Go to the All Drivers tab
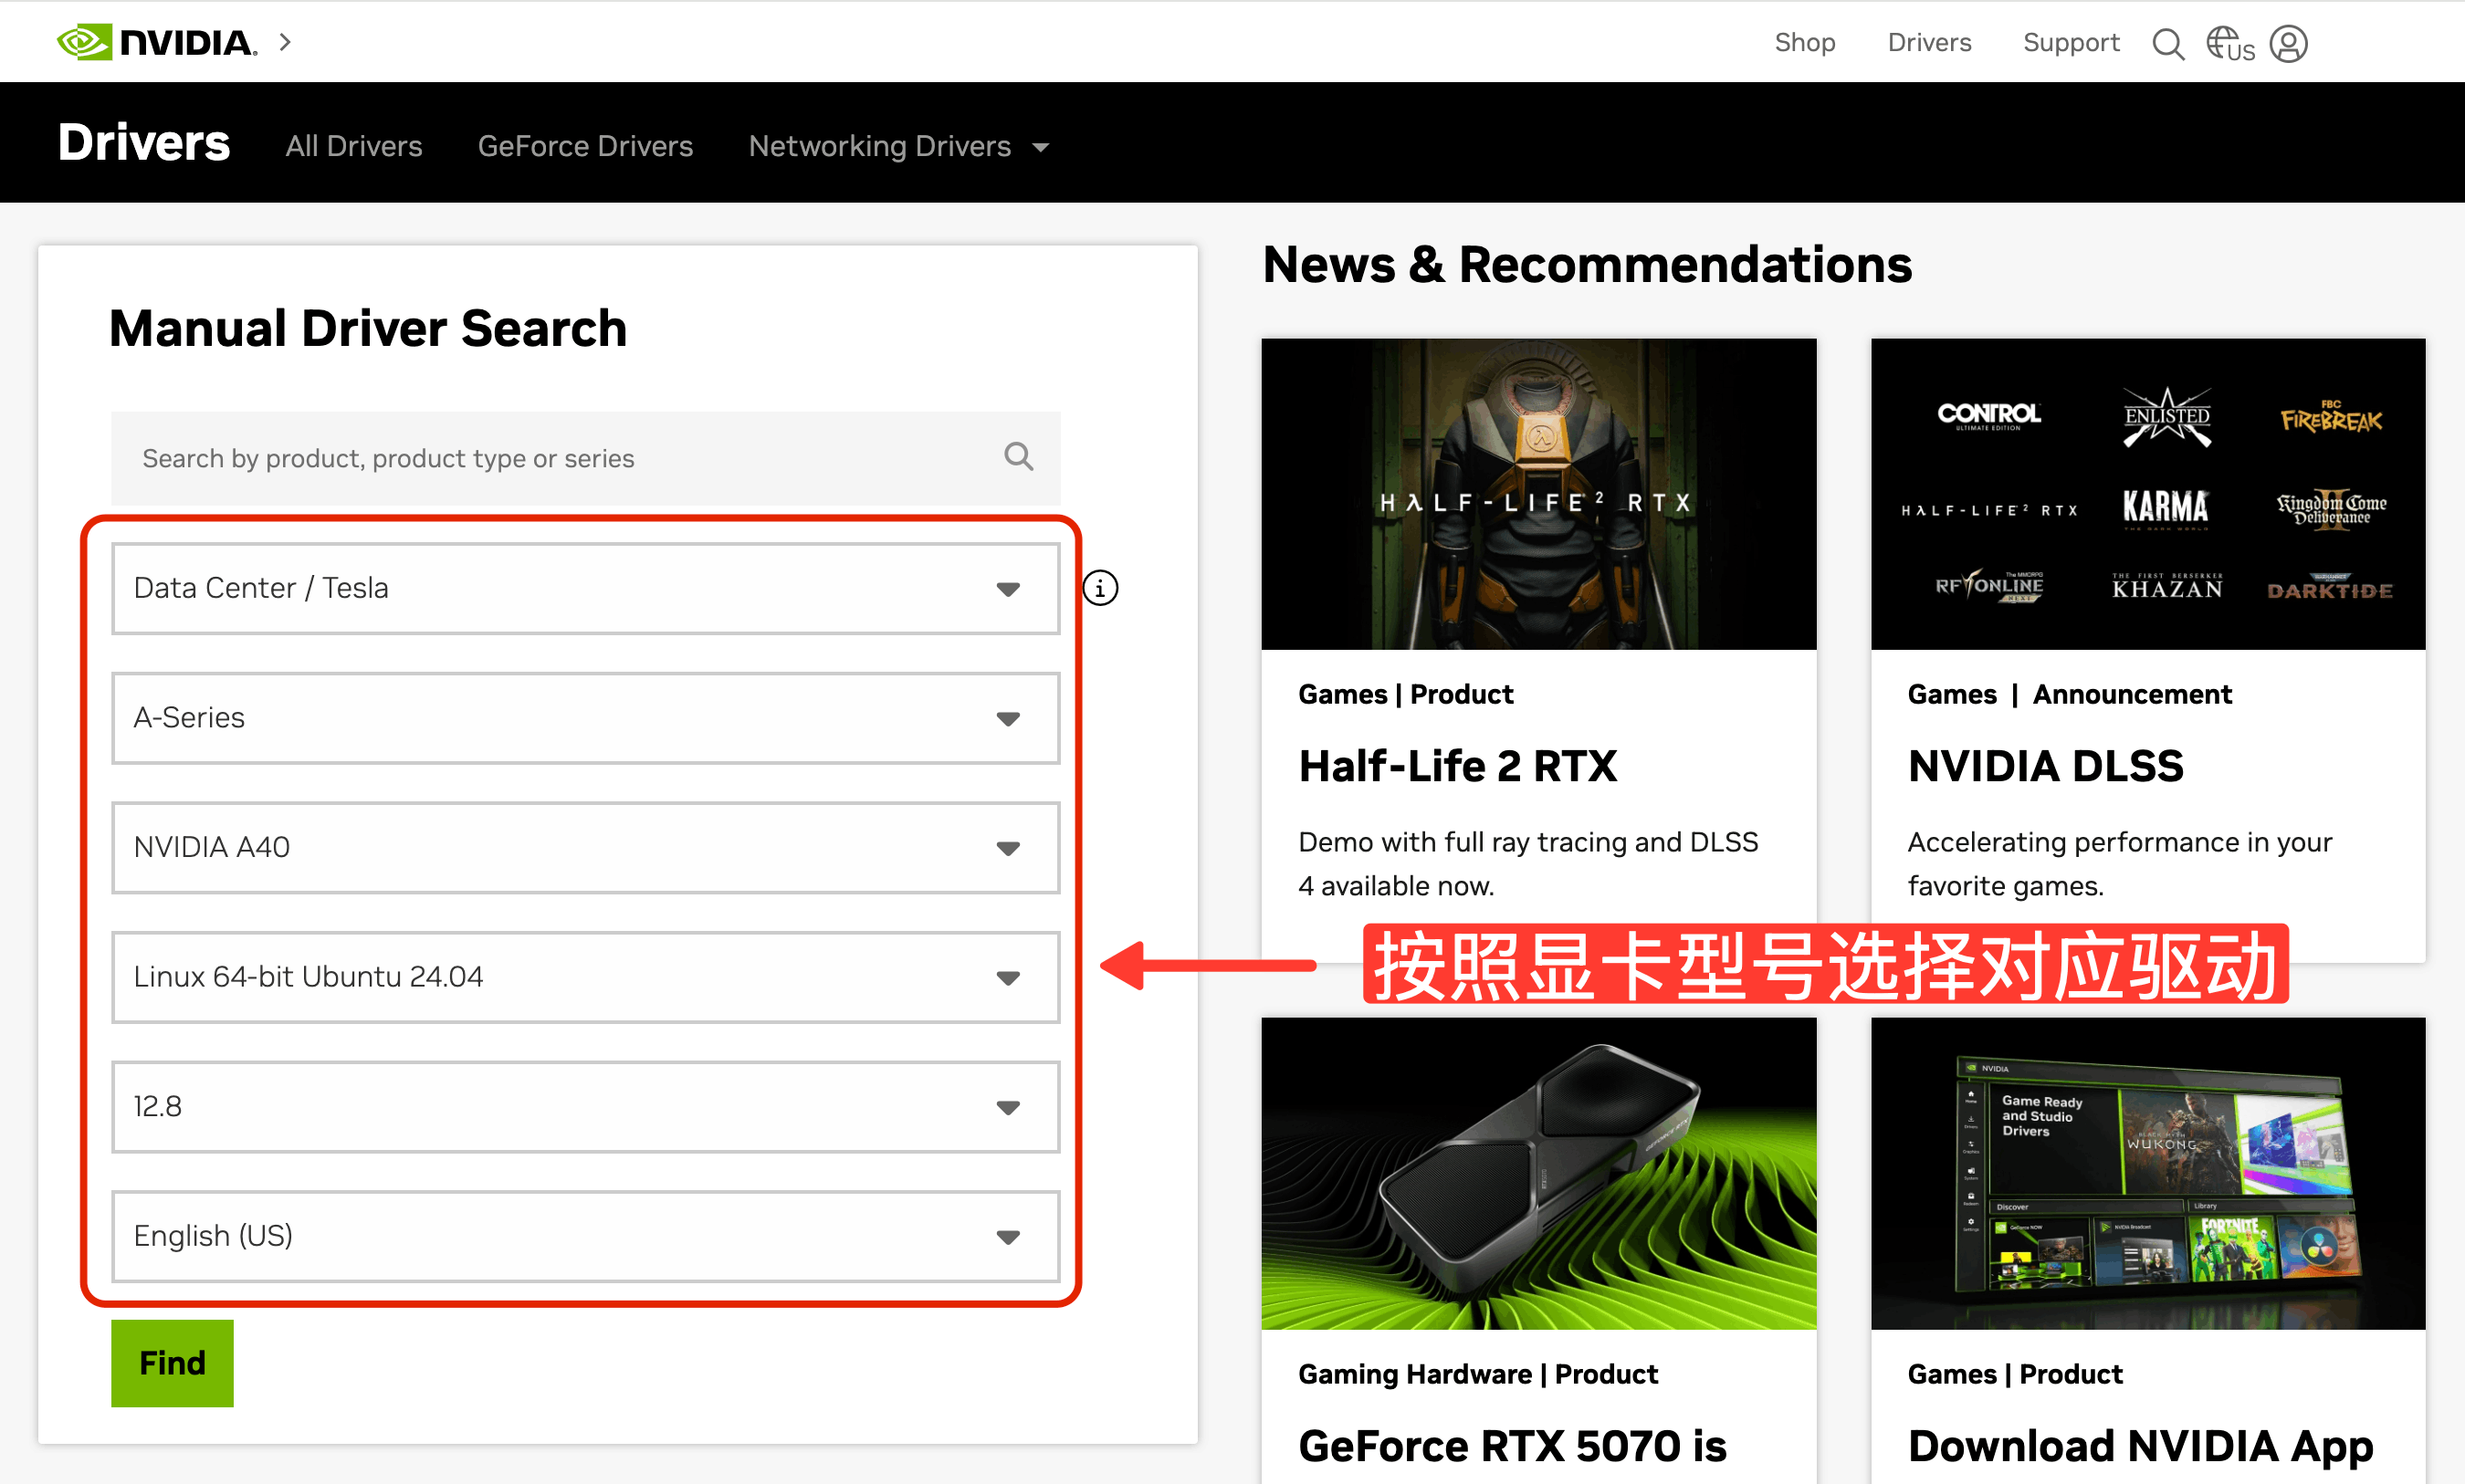 click(x=354, y=146)
